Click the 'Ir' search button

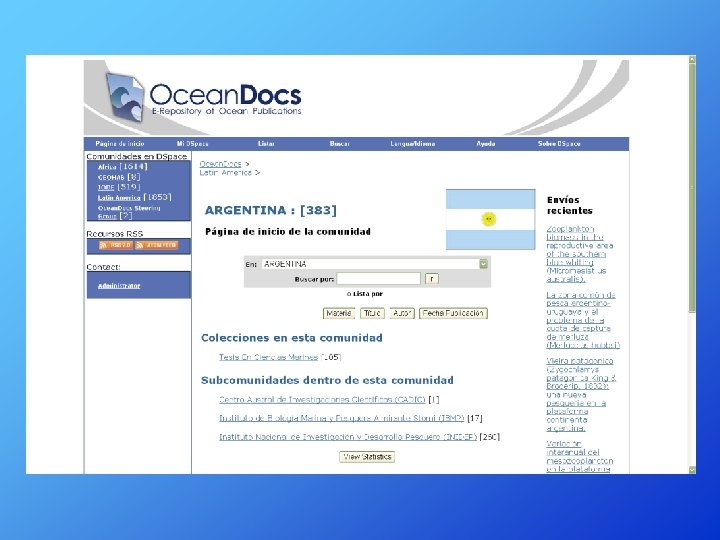(x=432, y=279)
